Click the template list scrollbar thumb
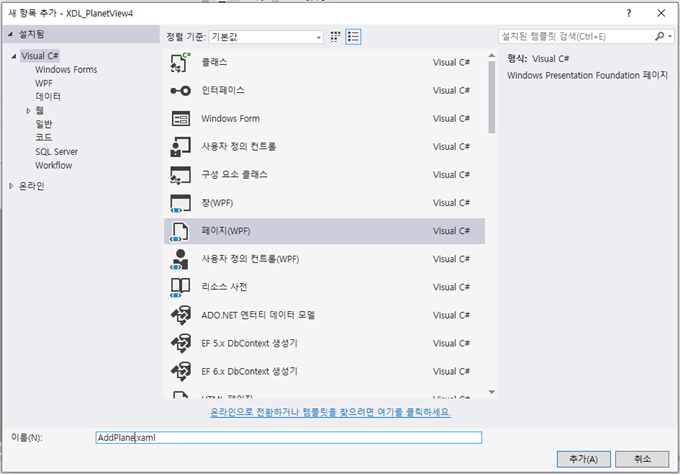 (492, 97)
